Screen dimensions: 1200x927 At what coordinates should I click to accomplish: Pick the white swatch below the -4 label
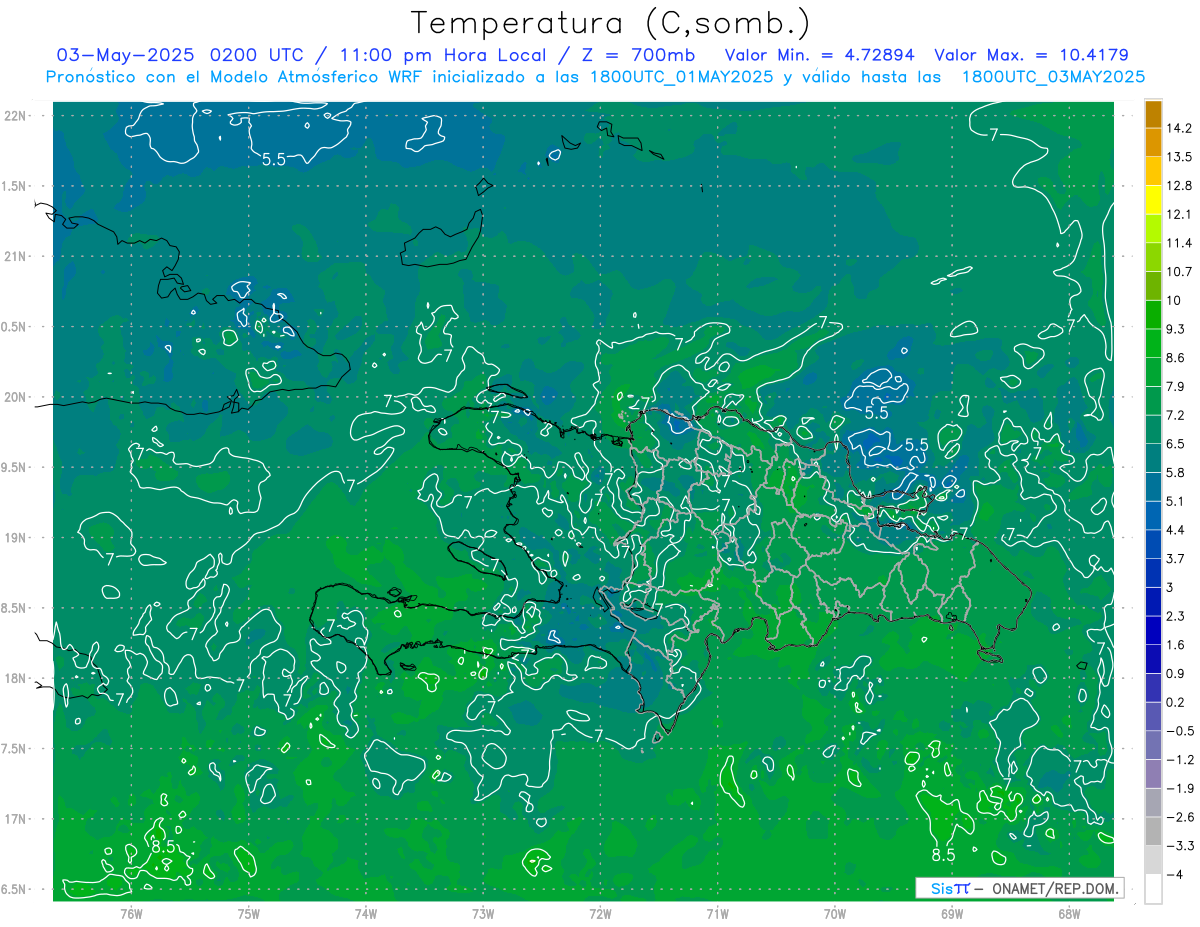[1153, 889]
